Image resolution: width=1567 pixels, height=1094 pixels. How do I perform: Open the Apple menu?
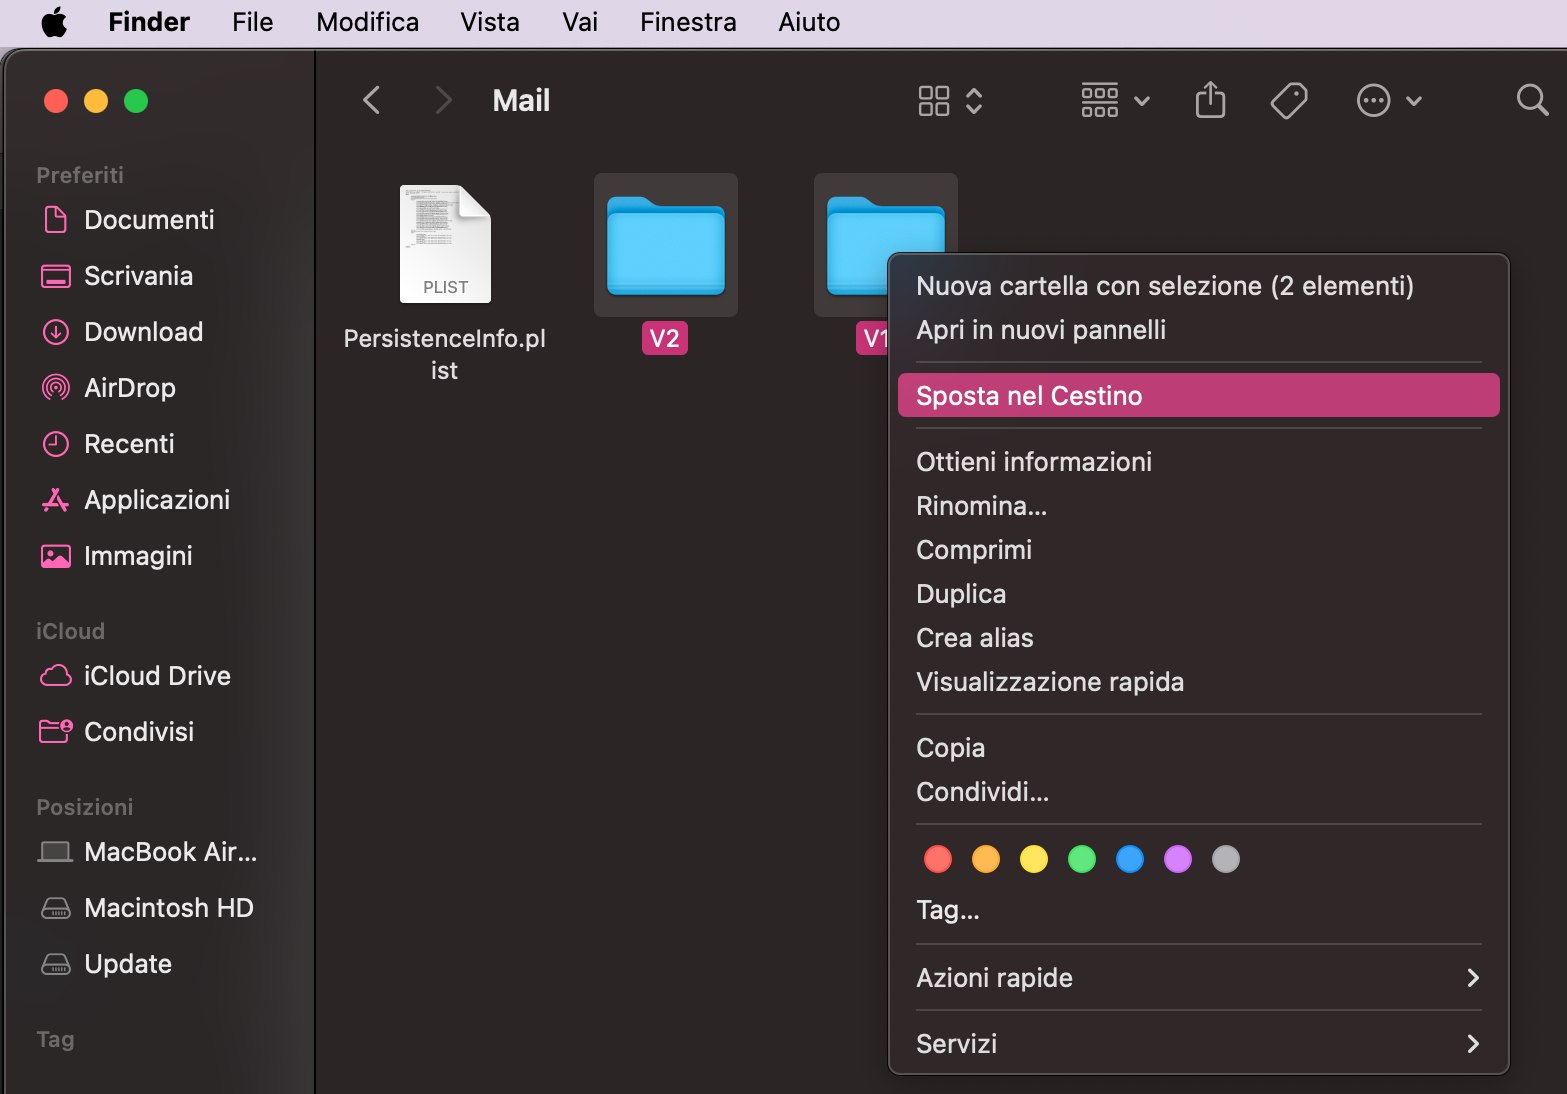click(55, 22)
